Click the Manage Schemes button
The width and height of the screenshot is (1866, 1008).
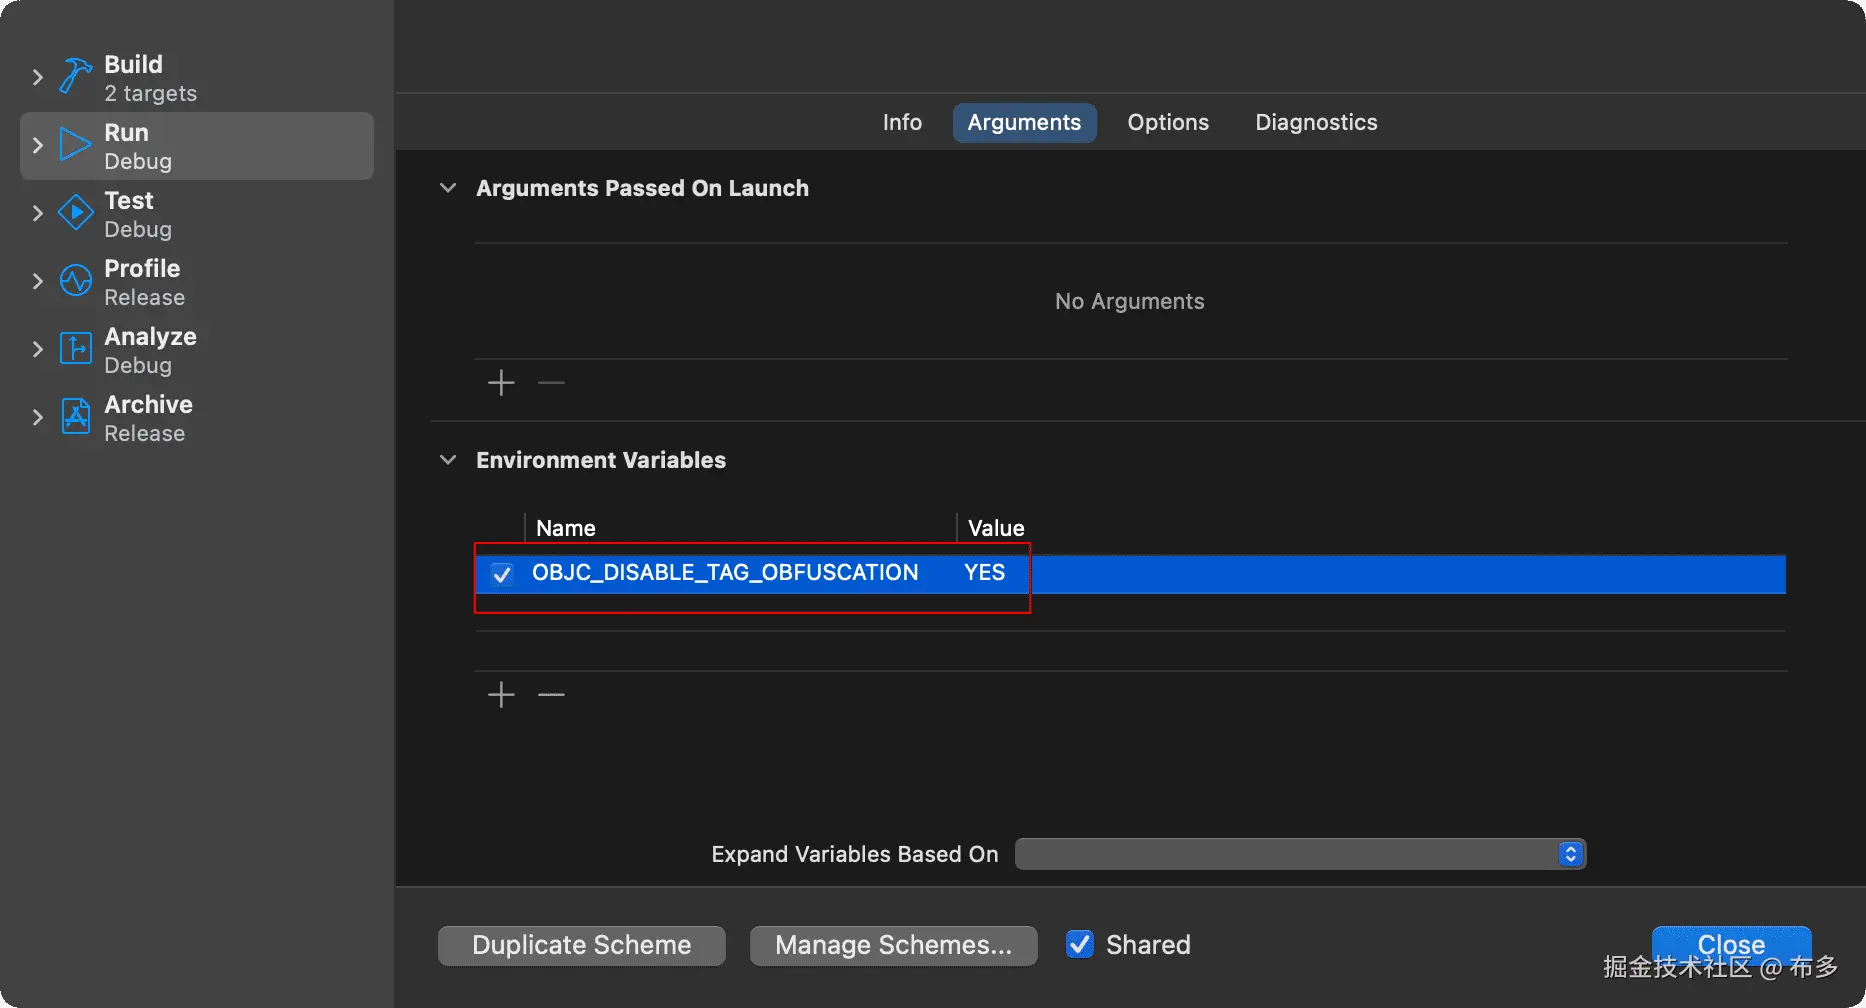[893, 945]
